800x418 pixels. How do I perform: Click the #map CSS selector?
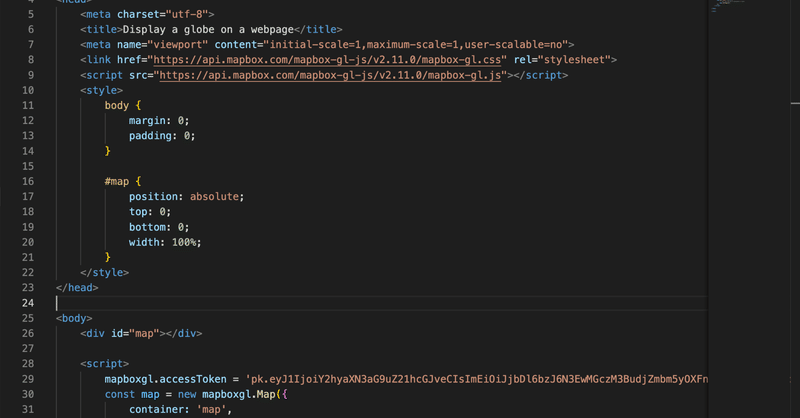click(117, 182)
